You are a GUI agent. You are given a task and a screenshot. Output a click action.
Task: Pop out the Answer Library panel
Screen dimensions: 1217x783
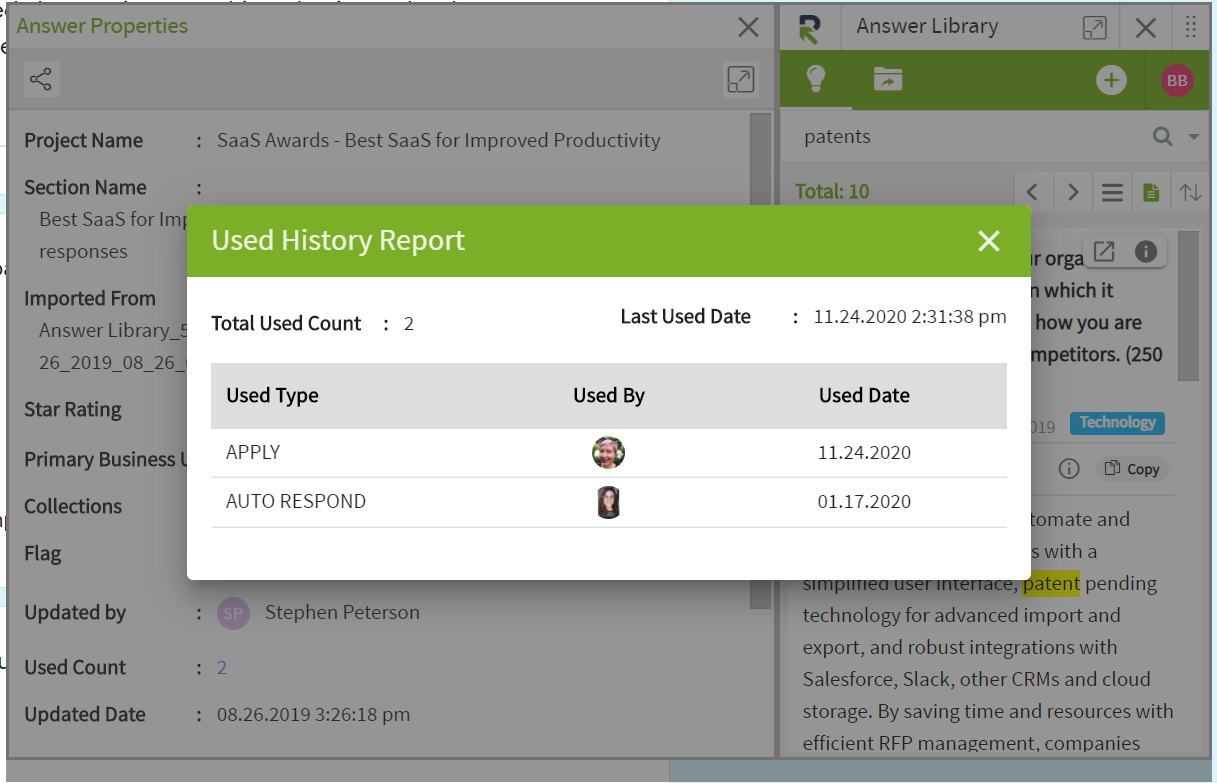[1095, 27]
